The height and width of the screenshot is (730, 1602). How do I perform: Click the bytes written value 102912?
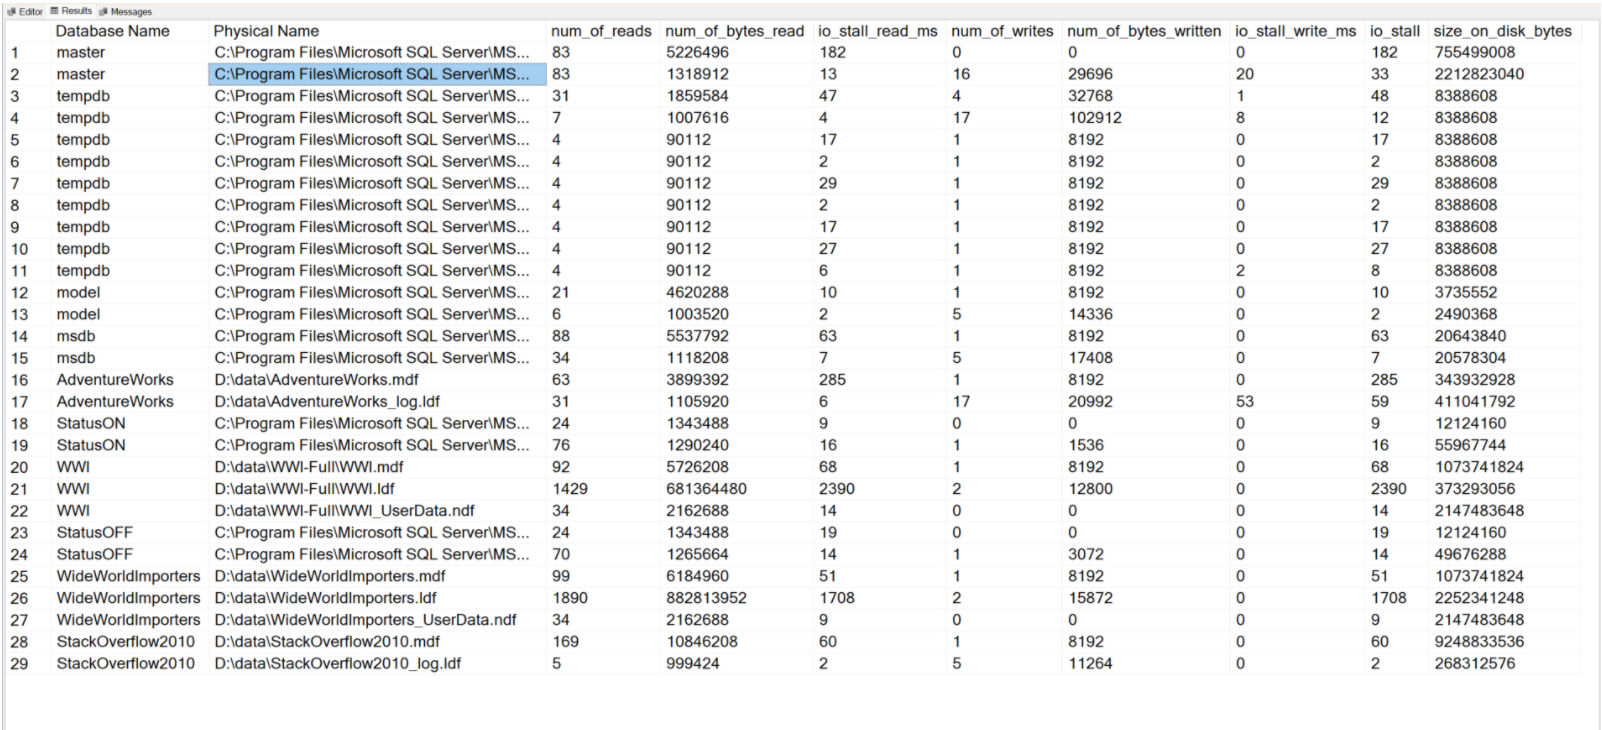coord(1095,118)
